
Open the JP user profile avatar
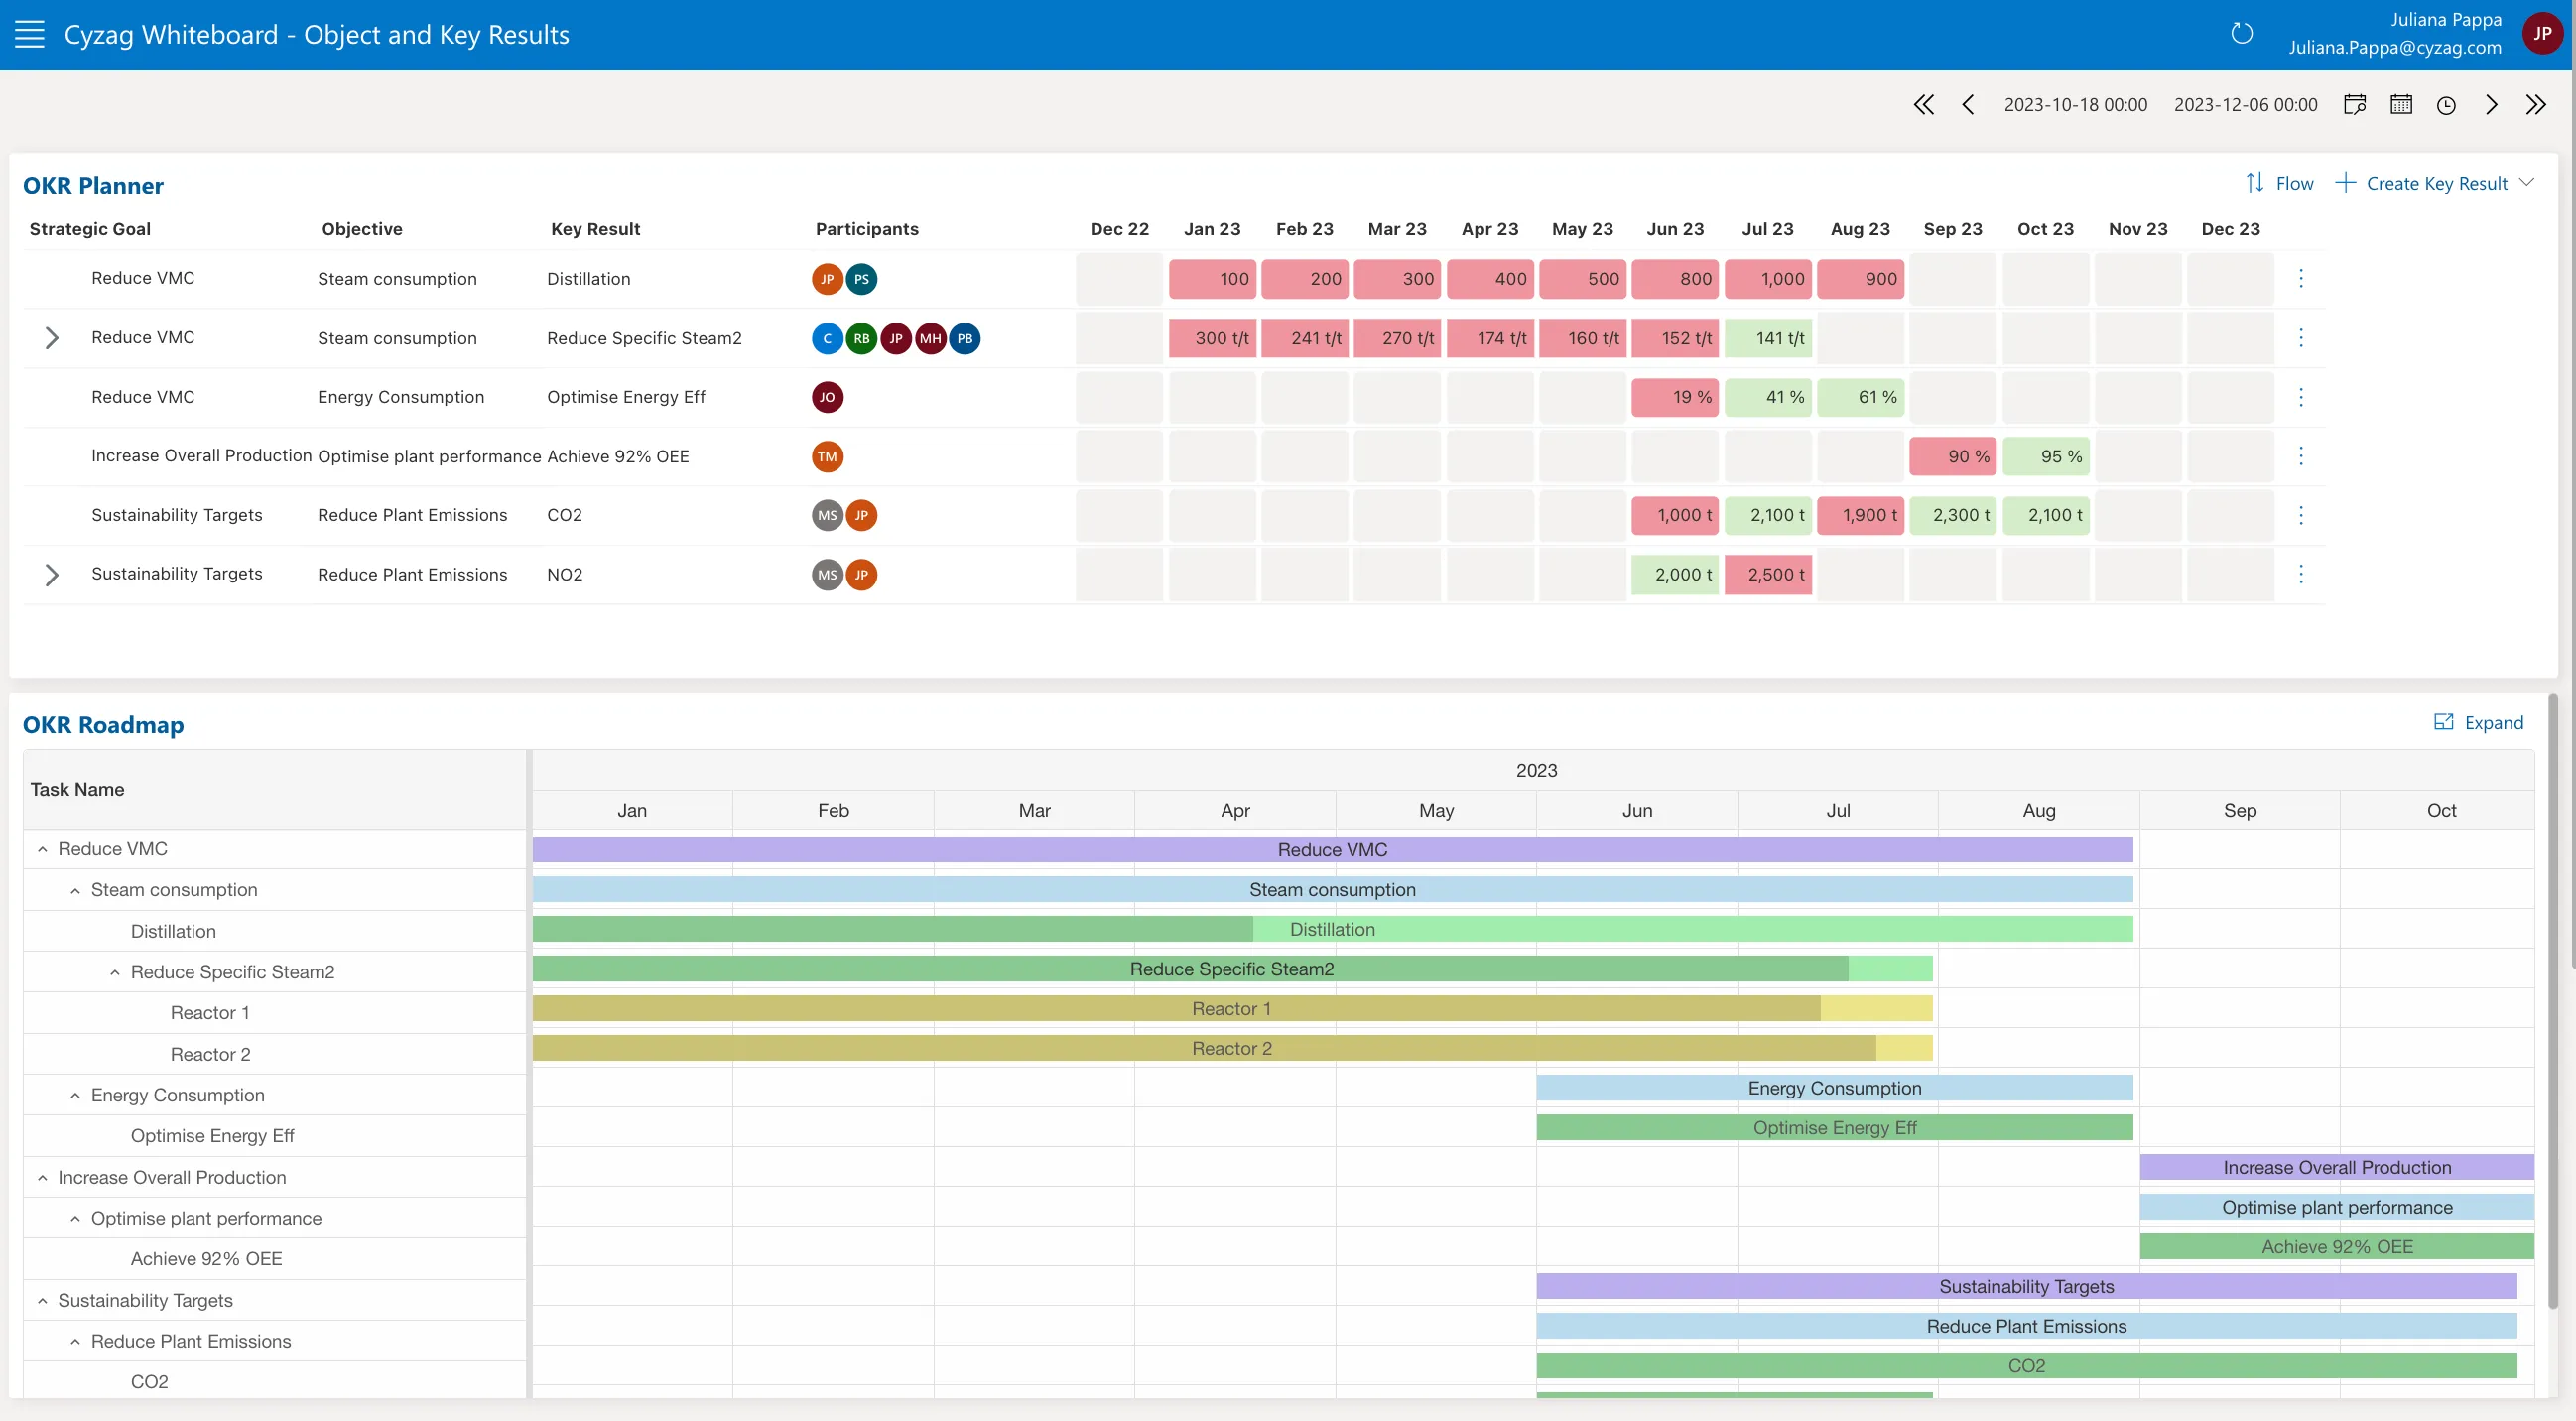coord(2542,34)
